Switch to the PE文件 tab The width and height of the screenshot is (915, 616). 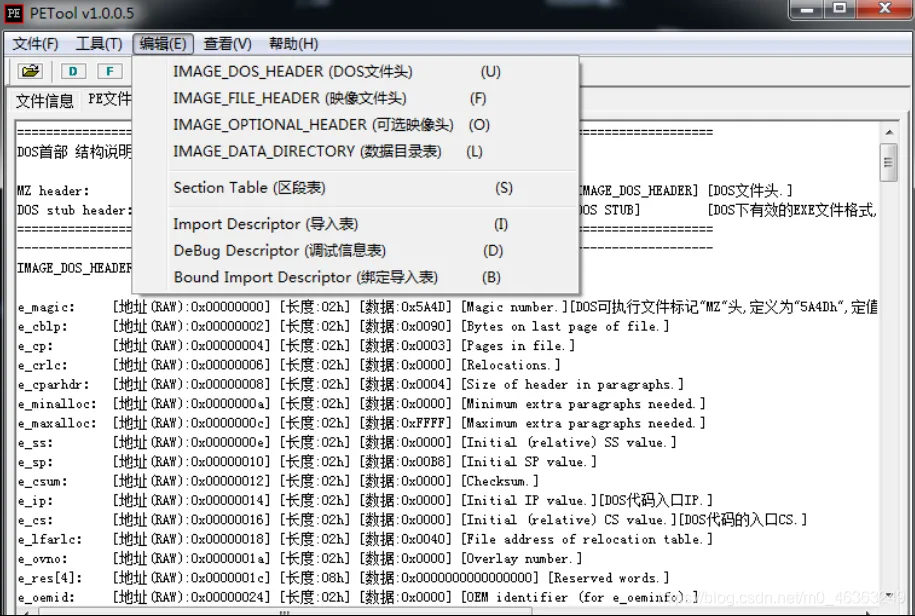point(109,99)
